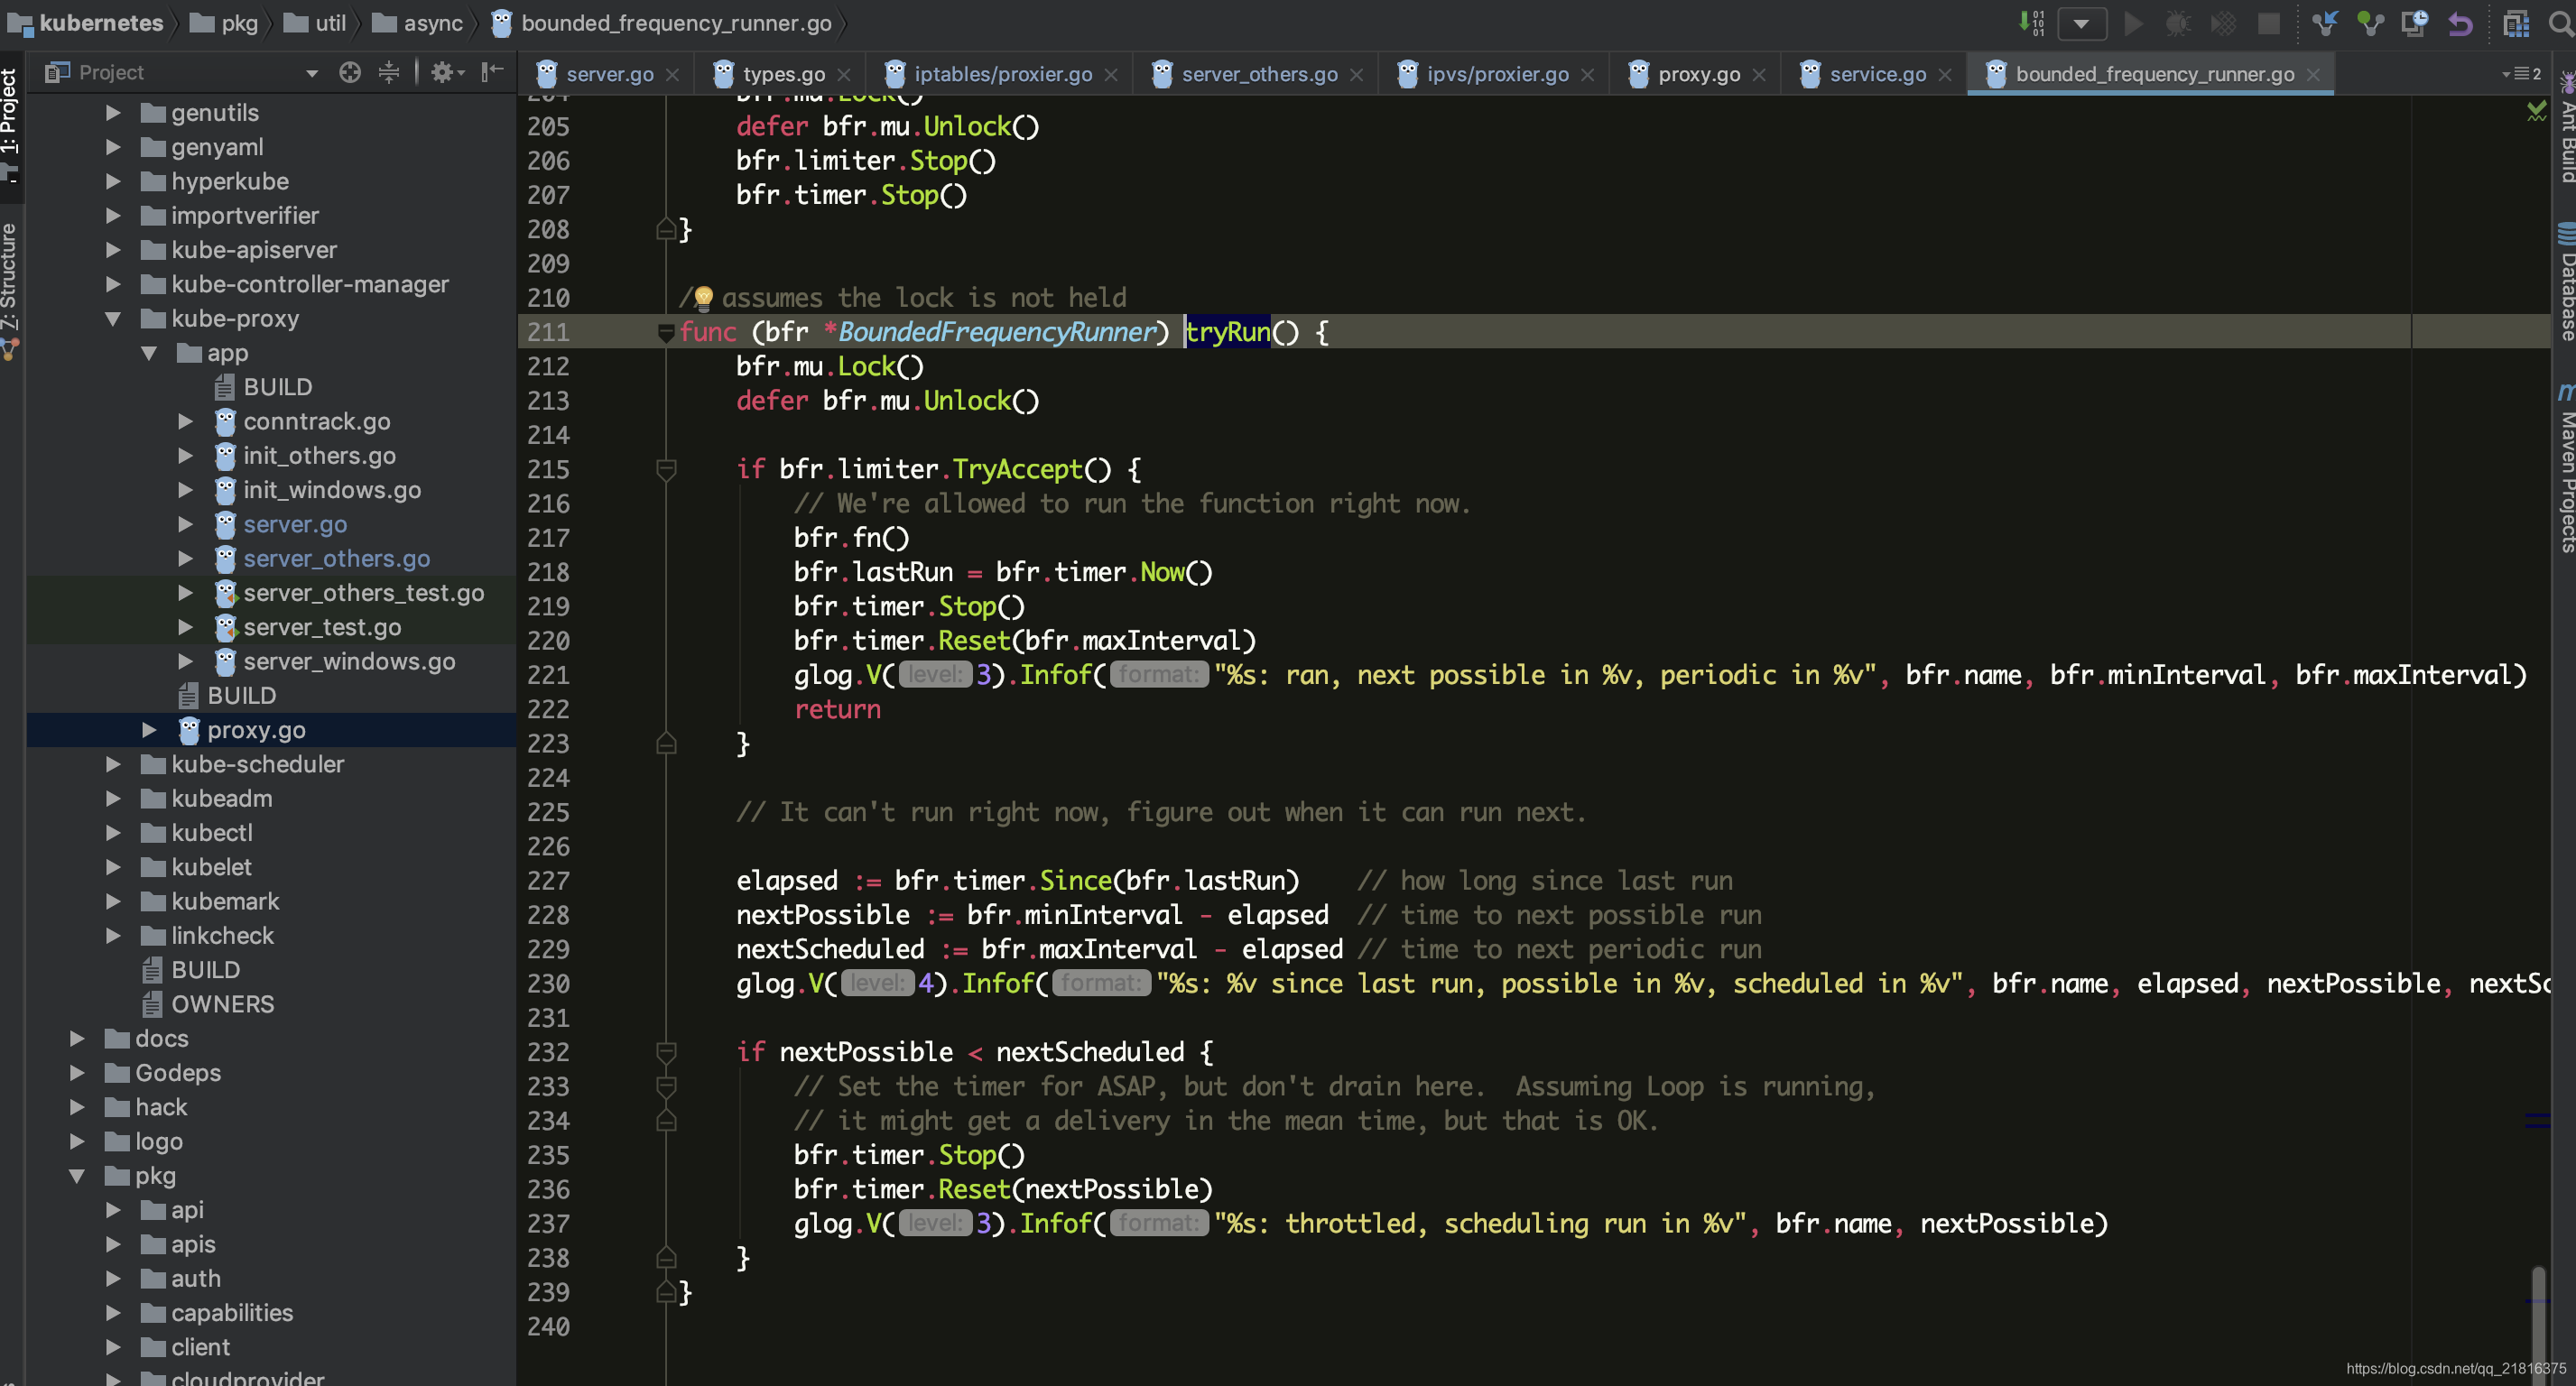
Task: Select the OWNERS file in tree
Action: (222, 1004)
